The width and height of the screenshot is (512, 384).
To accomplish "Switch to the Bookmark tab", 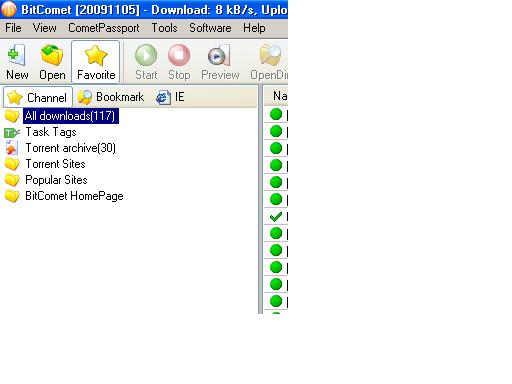I will (x=111, y=97).
